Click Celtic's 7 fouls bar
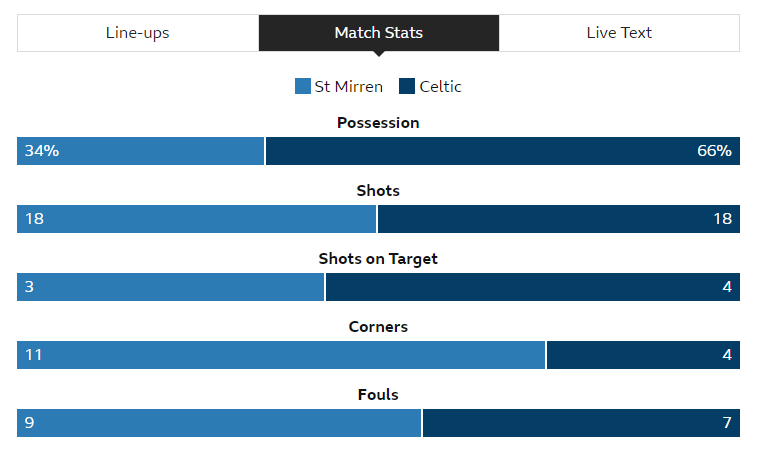Image resolution: width=774 pixels, height=464 pixels. pyautogui.click(x=581, y=423)
